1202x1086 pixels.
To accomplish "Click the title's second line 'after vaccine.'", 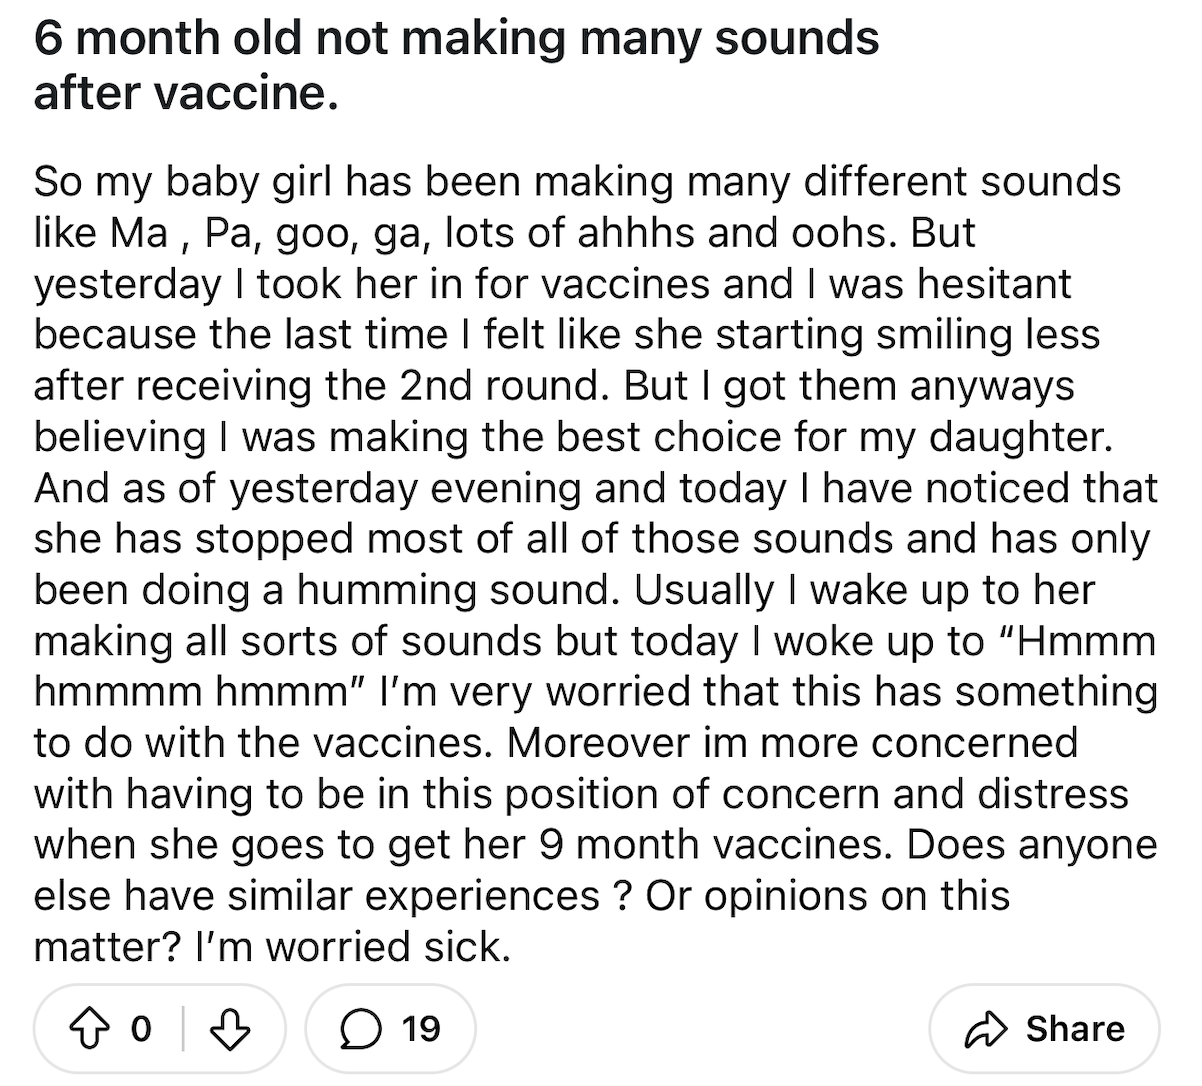I will click(x=185, y=92).
